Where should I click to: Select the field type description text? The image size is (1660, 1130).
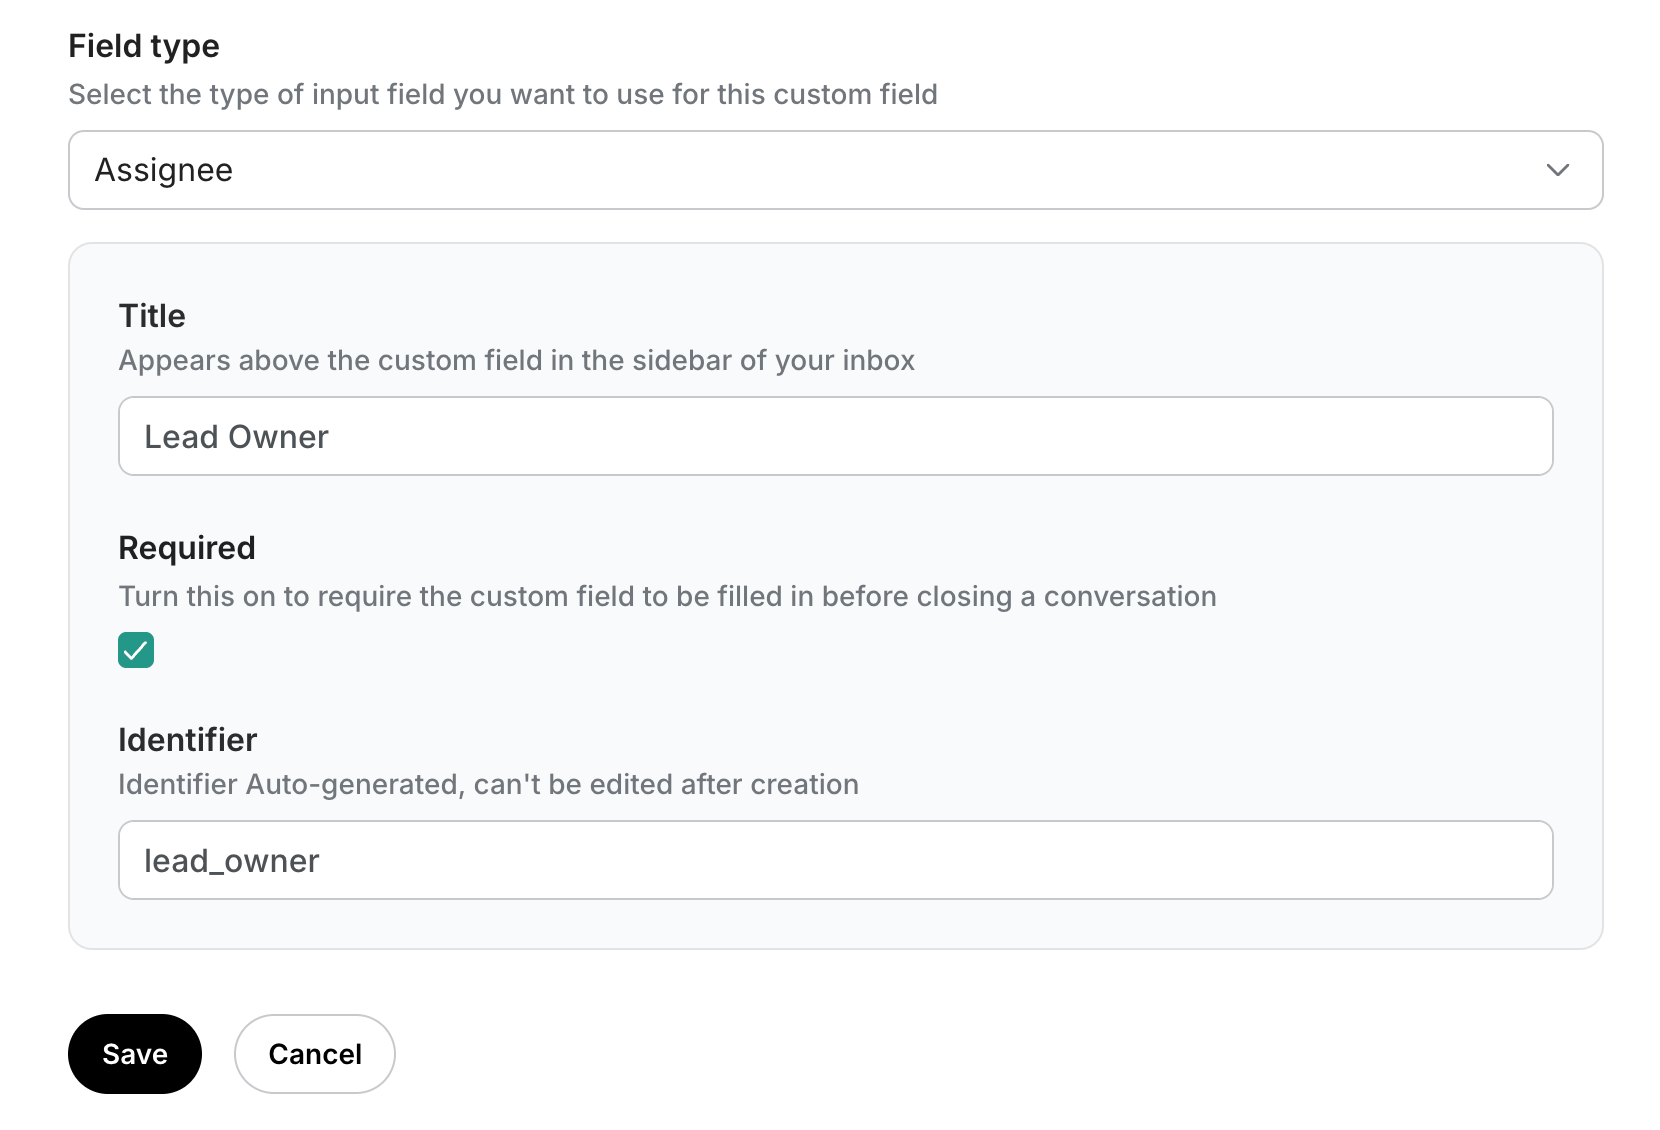503,94
